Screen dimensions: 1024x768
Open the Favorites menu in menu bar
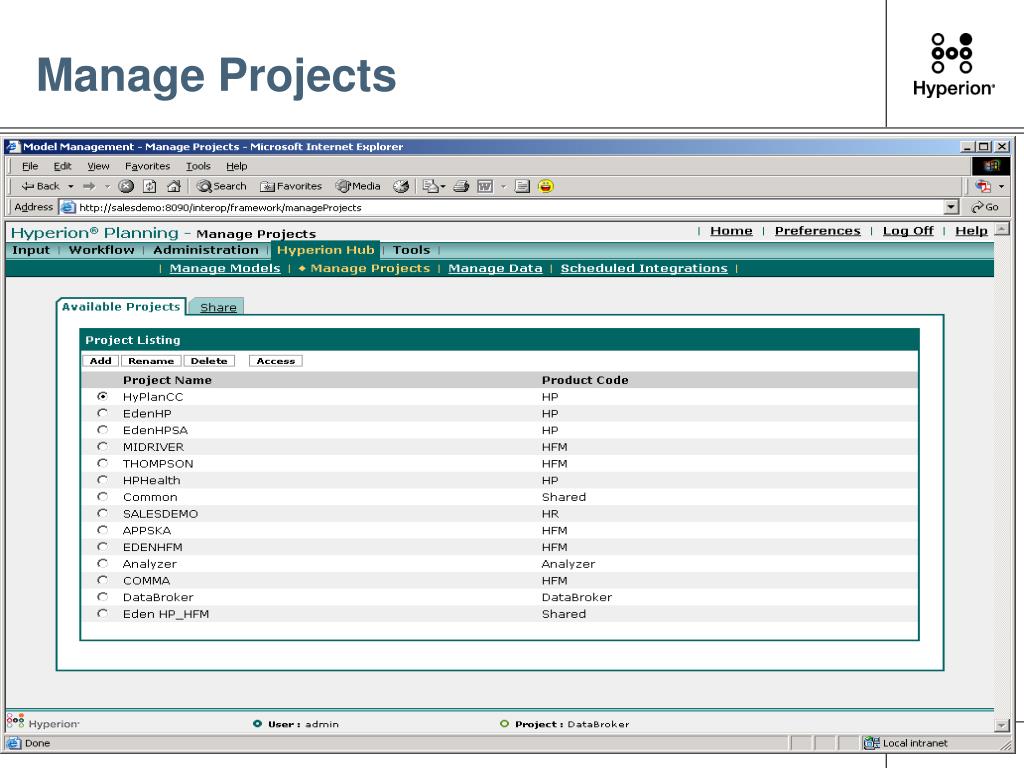(x=148, y=166)
